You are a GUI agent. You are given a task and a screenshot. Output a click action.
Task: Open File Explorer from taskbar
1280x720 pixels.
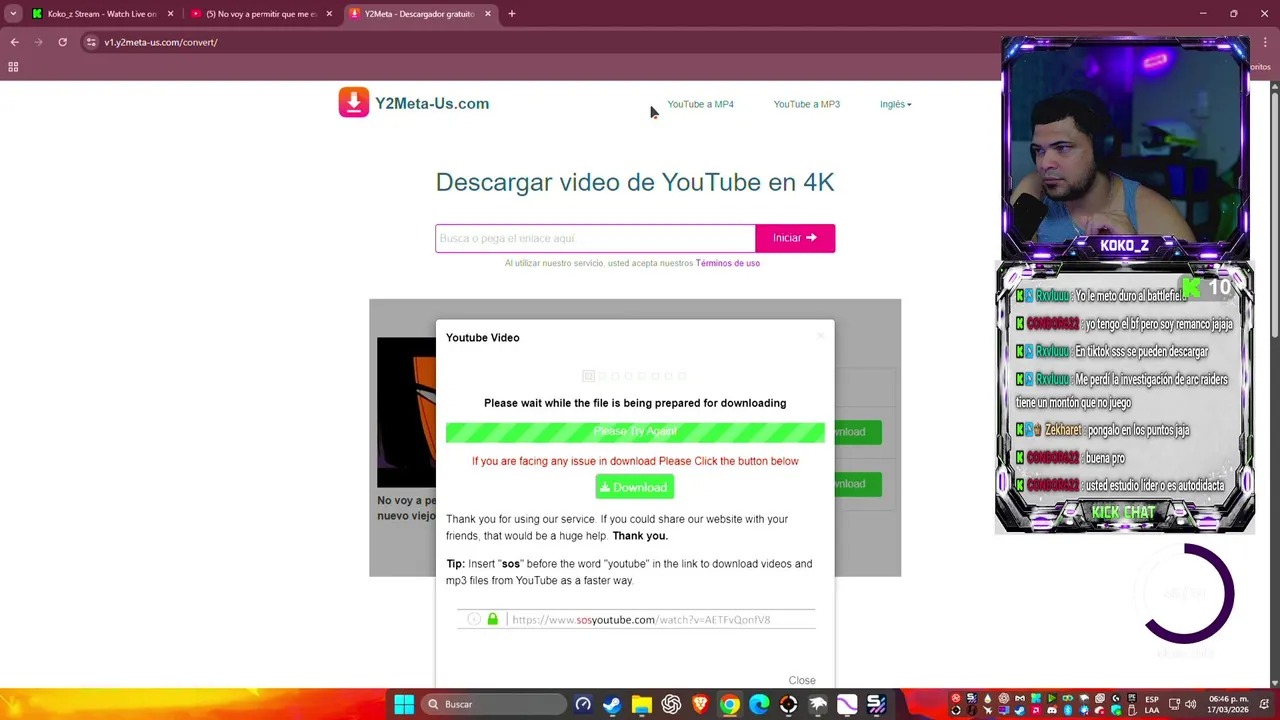click(x=641, y=704)
